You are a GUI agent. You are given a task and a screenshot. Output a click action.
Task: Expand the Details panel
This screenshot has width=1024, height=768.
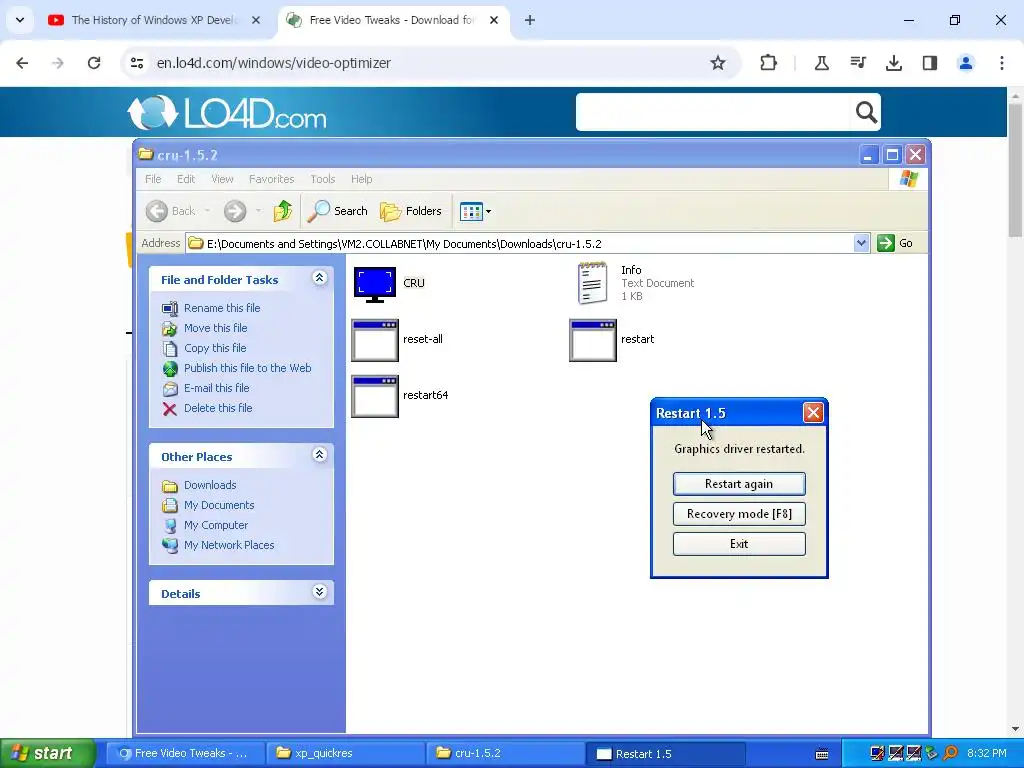[x=319, y=592]
